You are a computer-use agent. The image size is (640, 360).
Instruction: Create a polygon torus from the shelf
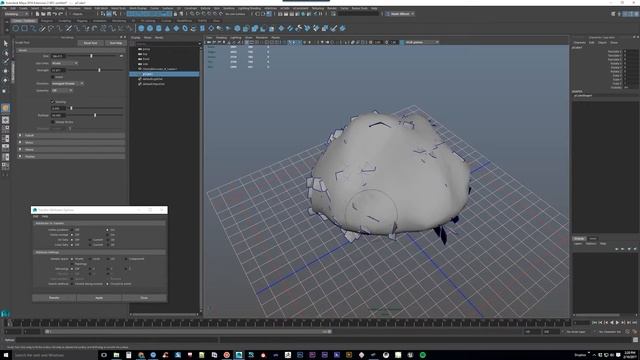point(185,28)
